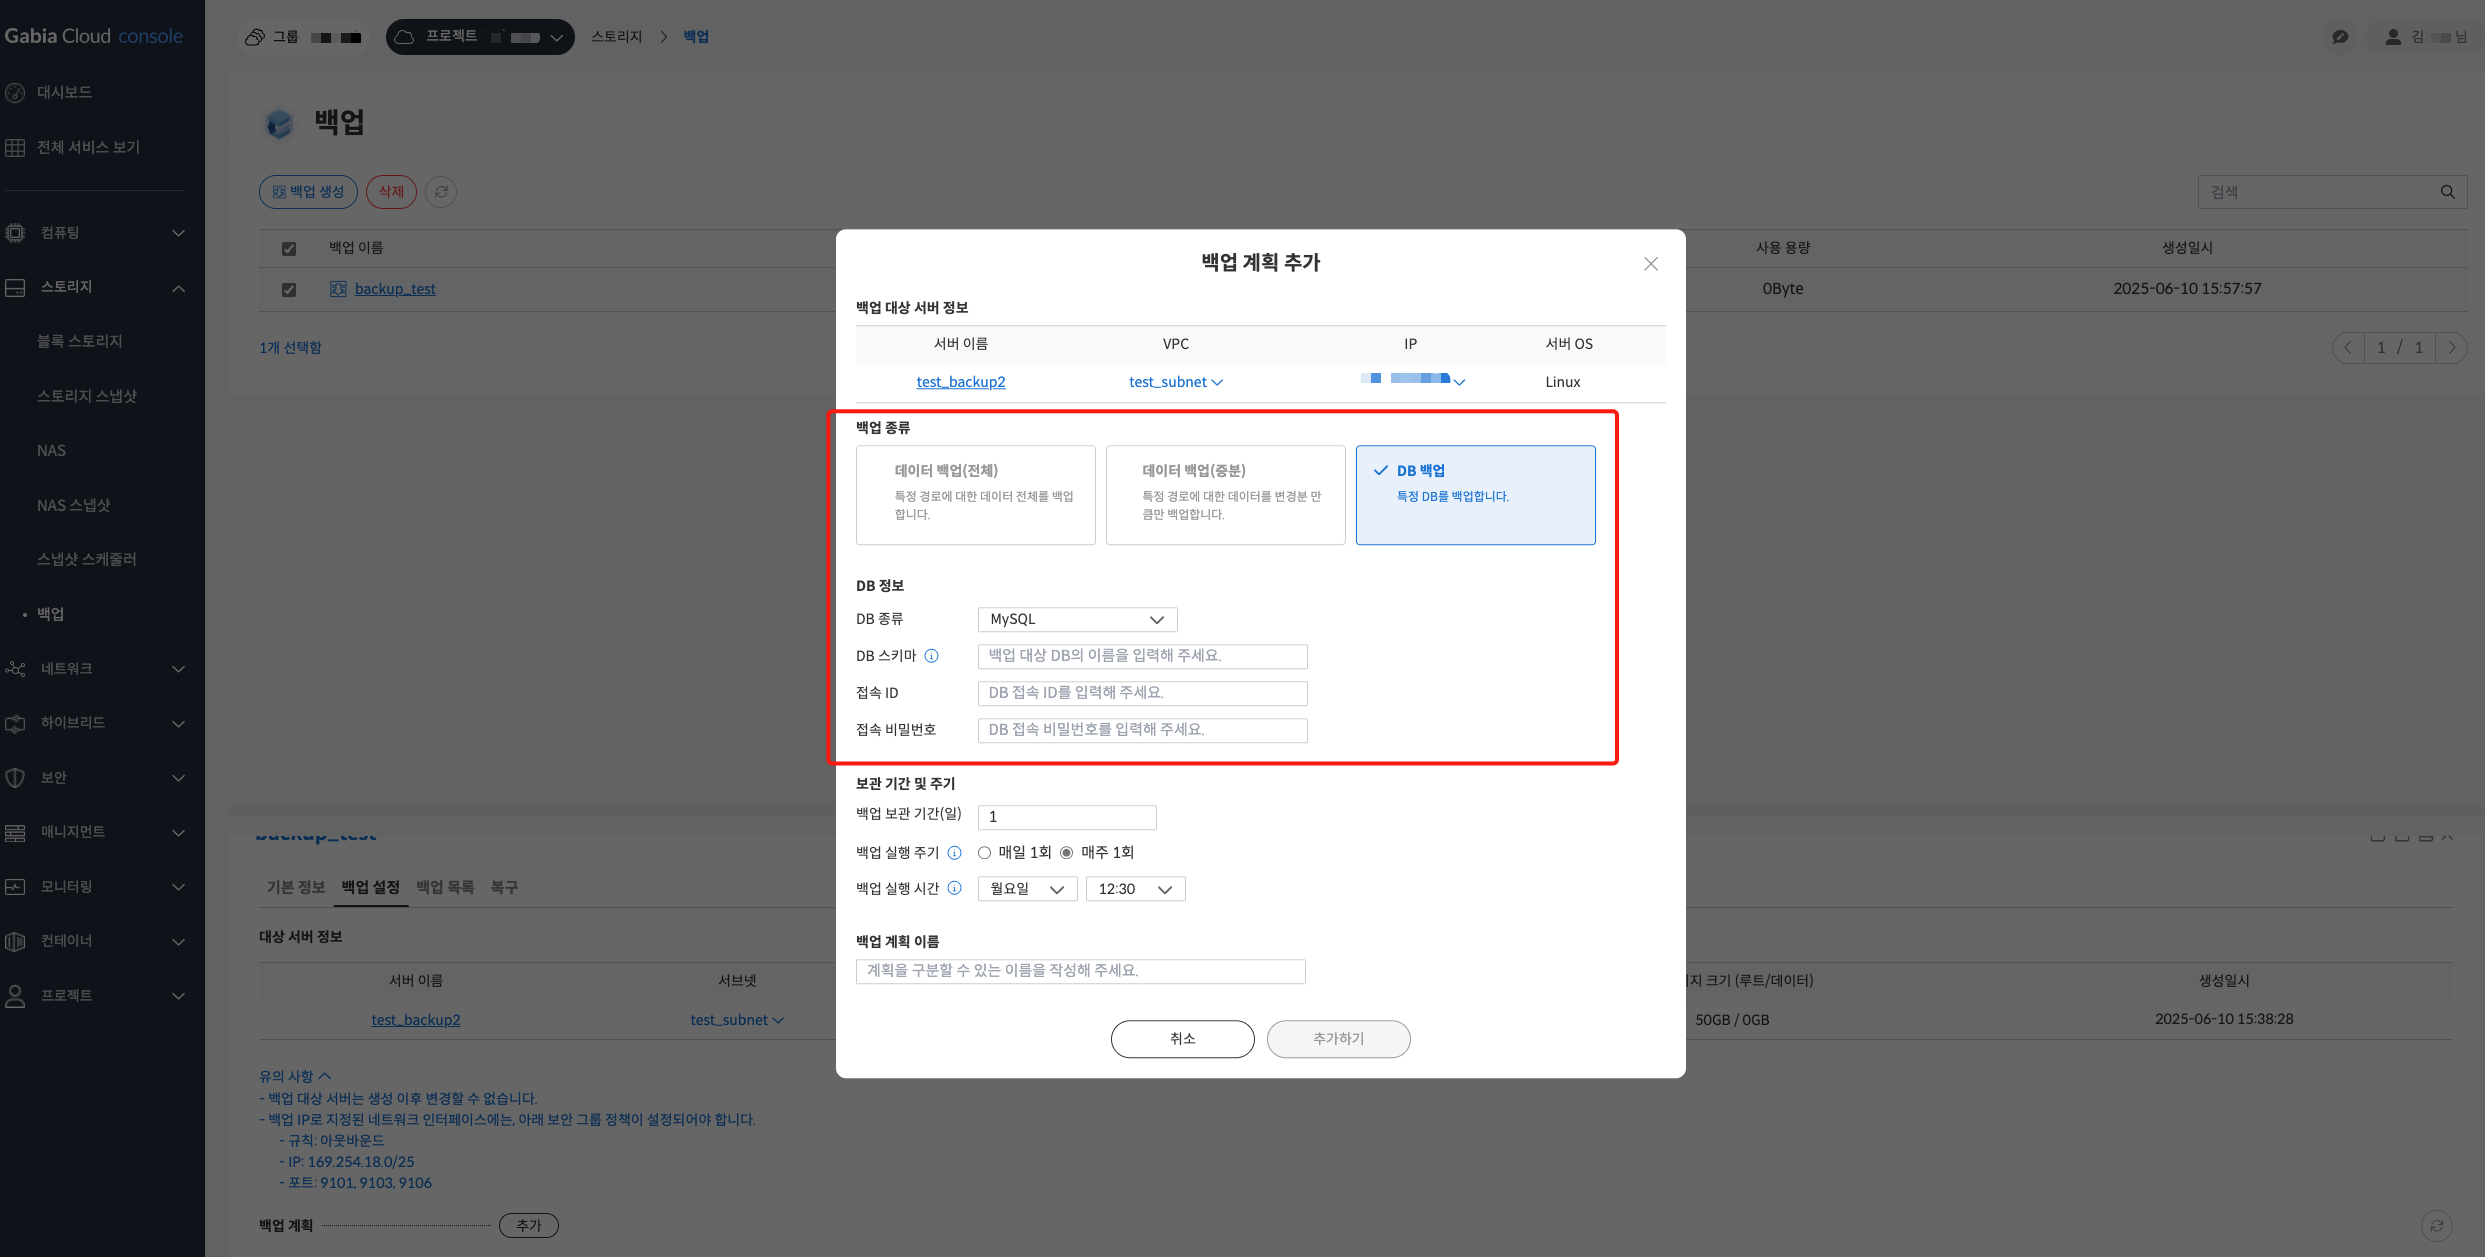The height and width of the screenshot is (1257, 2485).
Task: Open NAS in the storage sidebar menu
Action: (51, 451)
